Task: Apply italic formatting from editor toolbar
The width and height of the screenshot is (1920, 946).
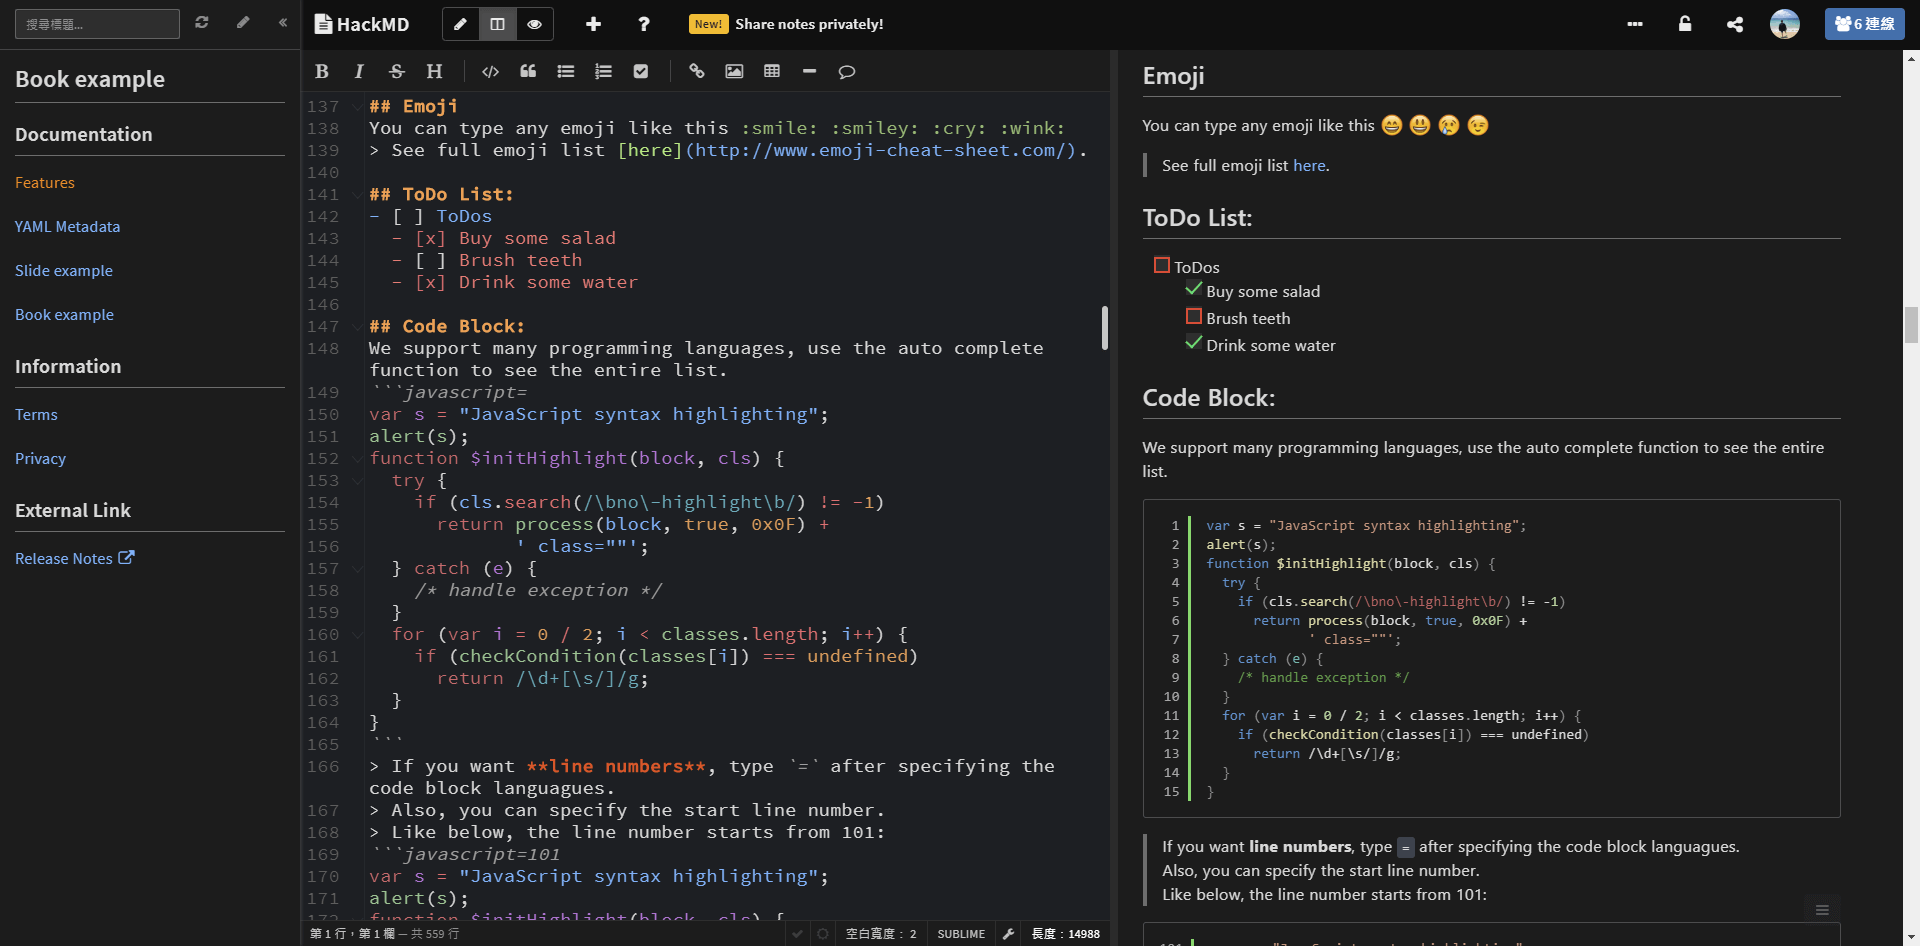Action: (359, 71)
